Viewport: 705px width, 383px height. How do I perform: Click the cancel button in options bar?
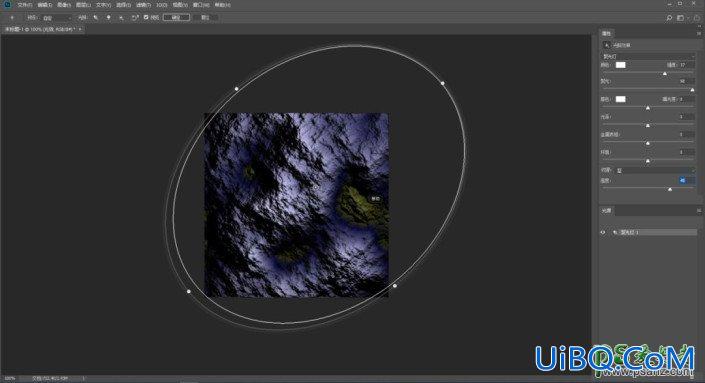point(205,18)
